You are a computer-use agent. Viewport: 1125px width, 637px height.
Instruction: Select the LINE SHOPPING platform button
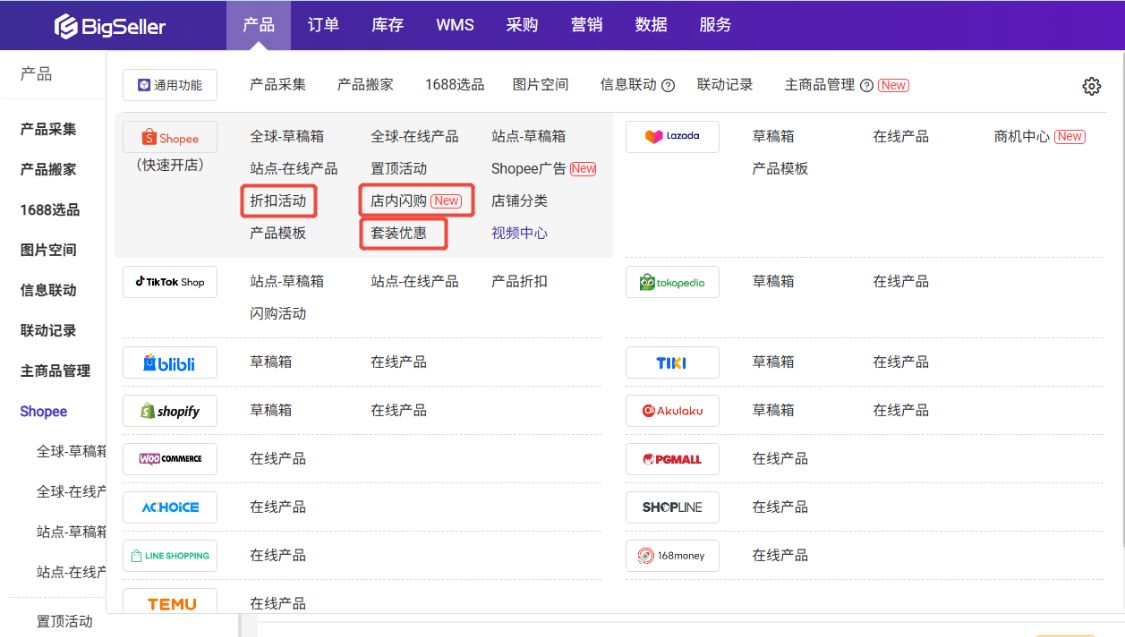point(170,555)
